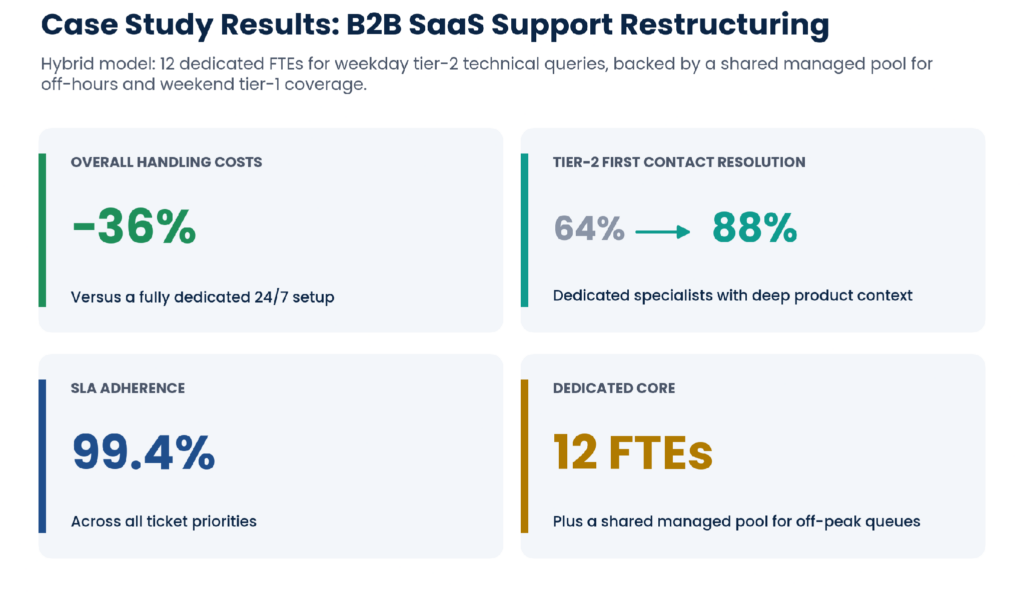Click the blue accent bar on SLA card
This screenshot has height=597, width=1024.
(42, 456)
